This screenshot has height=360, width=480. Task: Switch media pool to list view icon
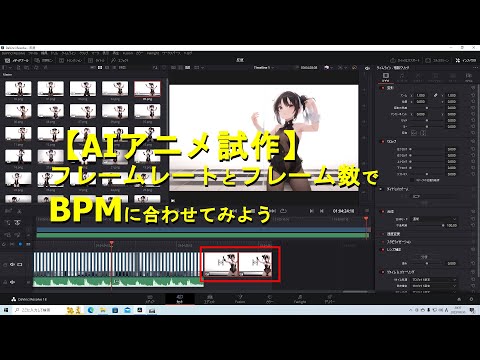tap(114, 68)
